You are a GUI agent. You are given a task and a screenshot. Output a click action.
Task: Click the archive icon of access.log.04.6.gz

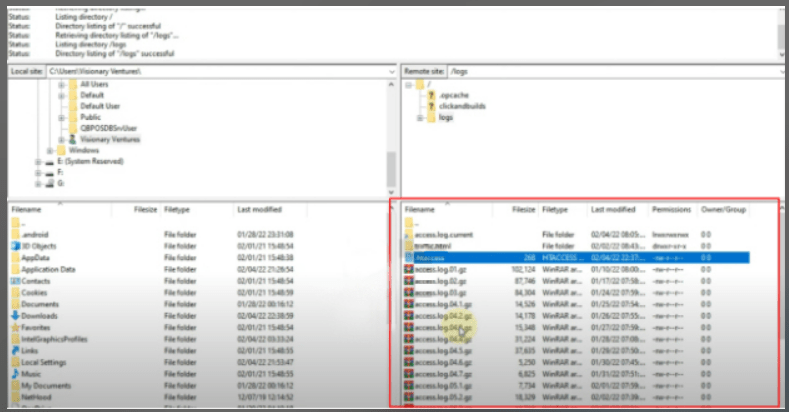409,362
